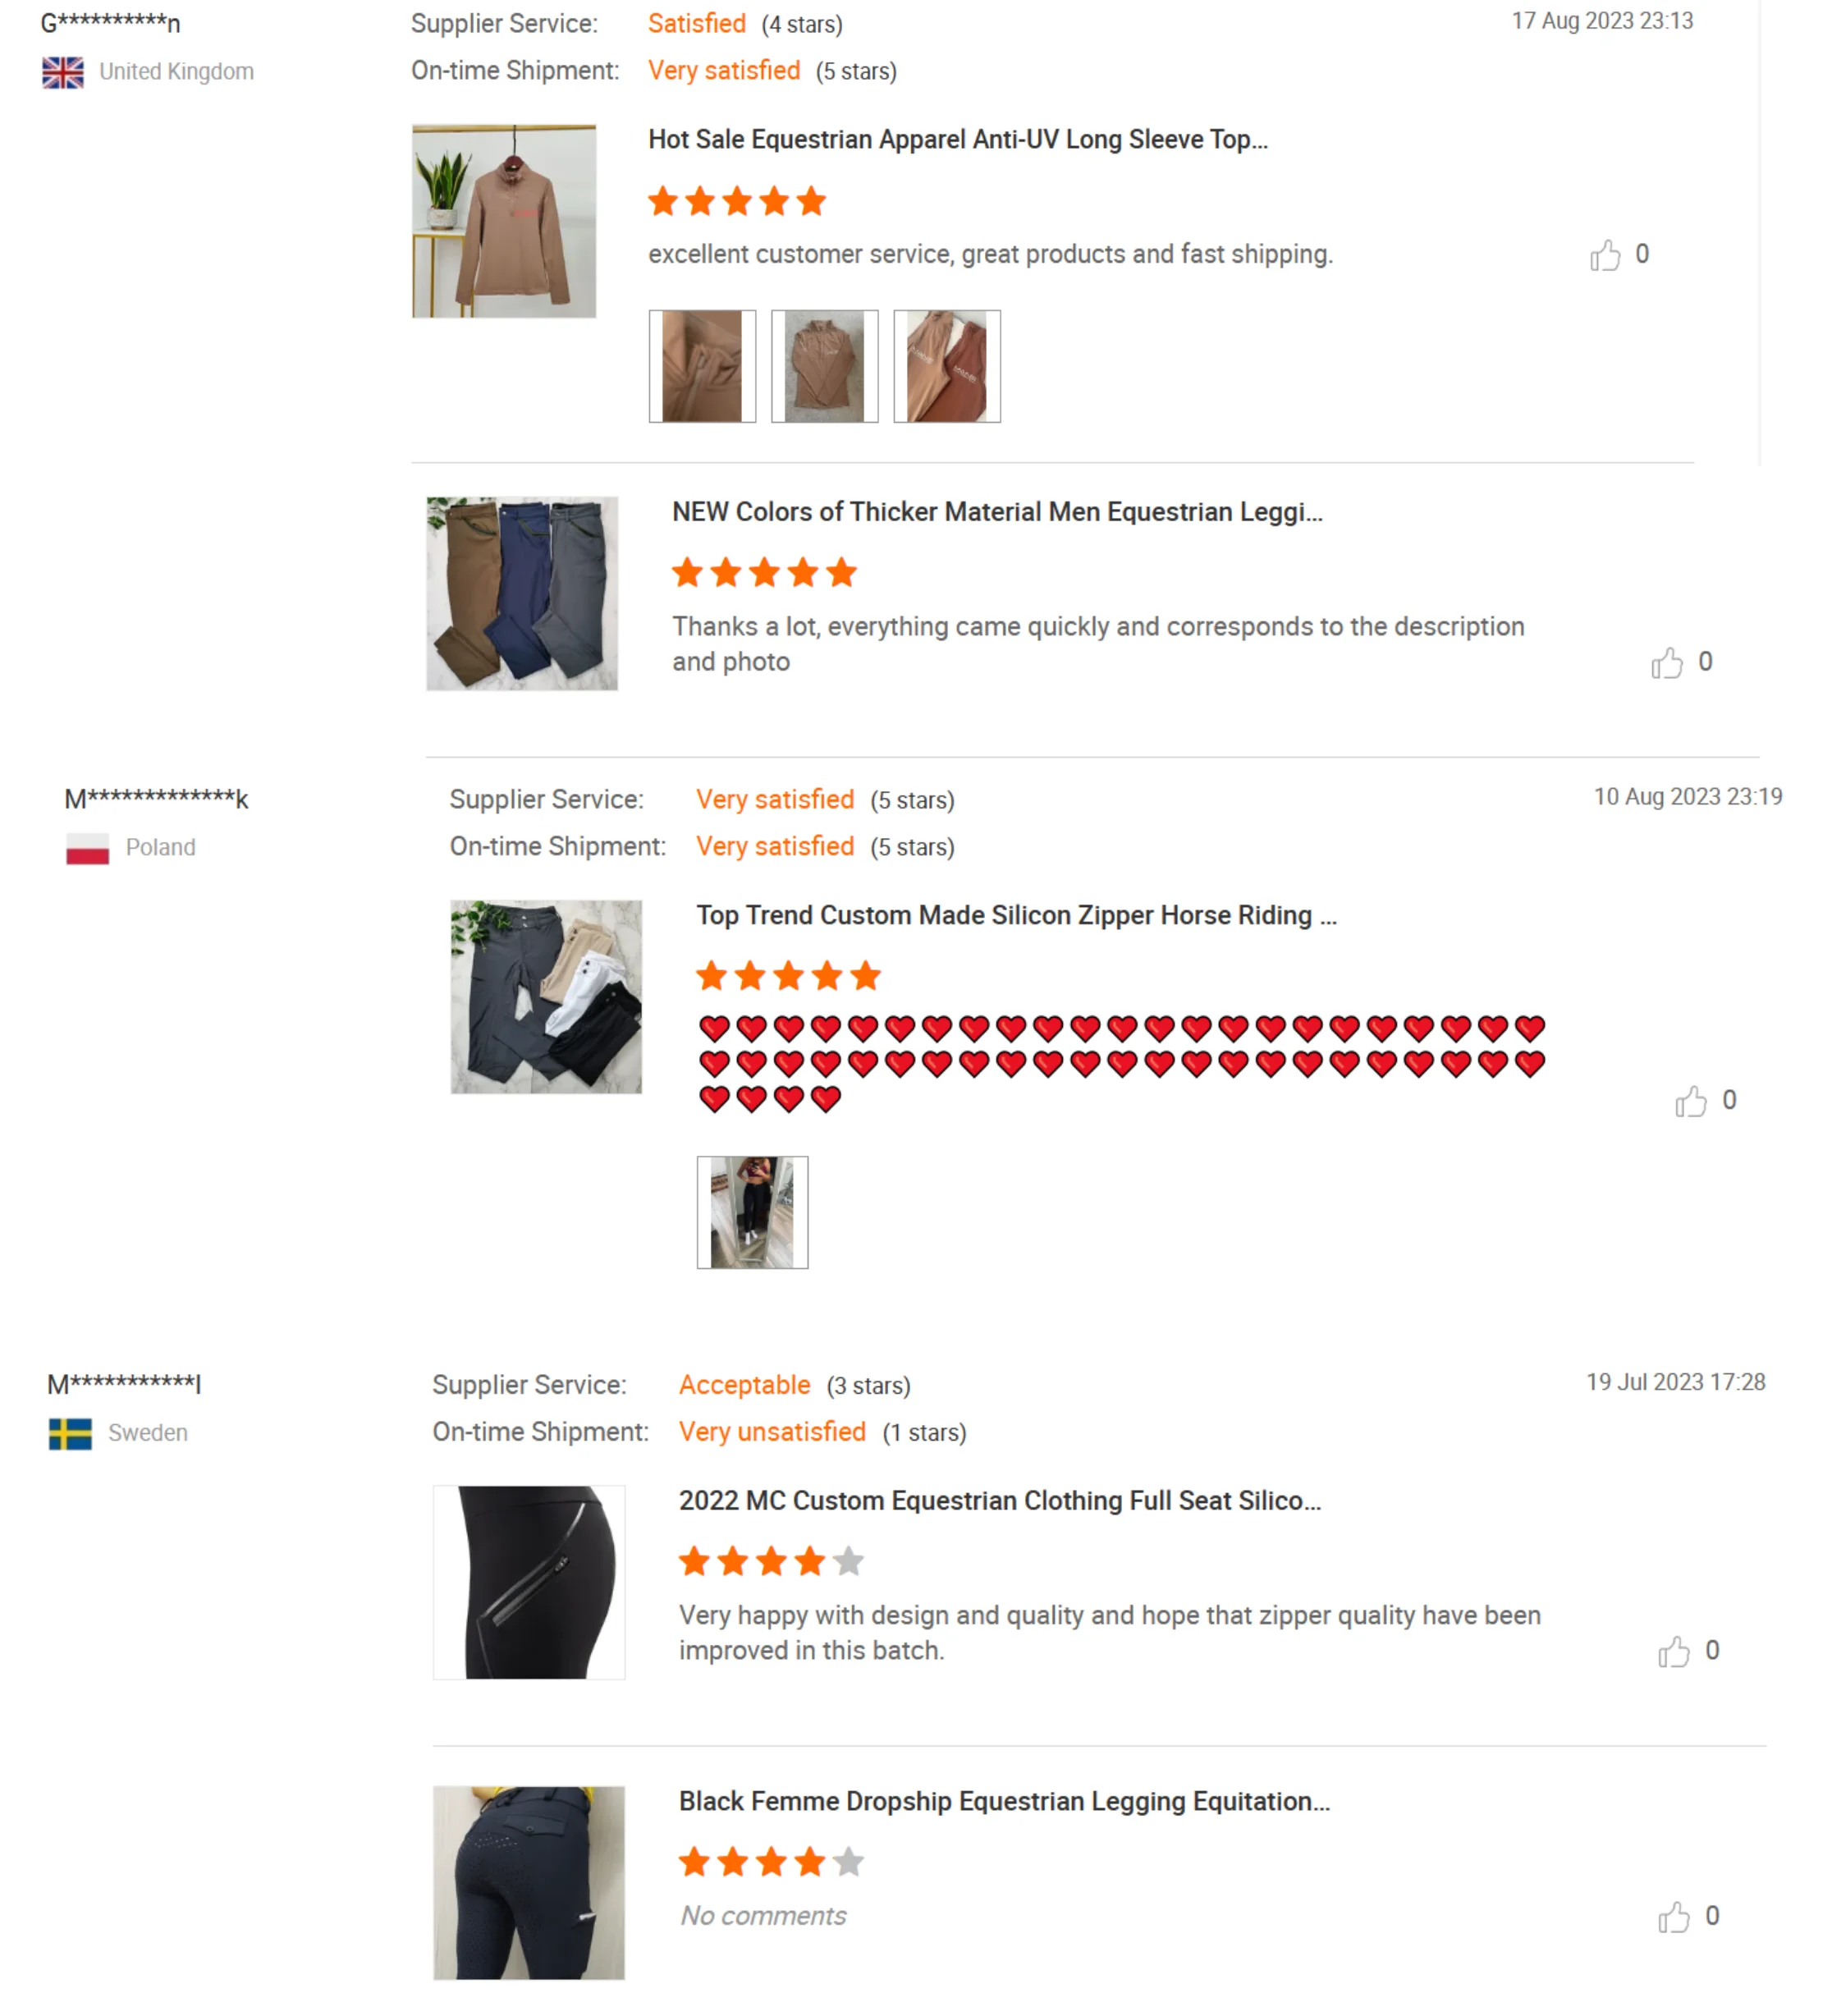Screen dimensions: 1832x2016
Task: View first review photo of brown top zipper
Action: pos(701,366)
